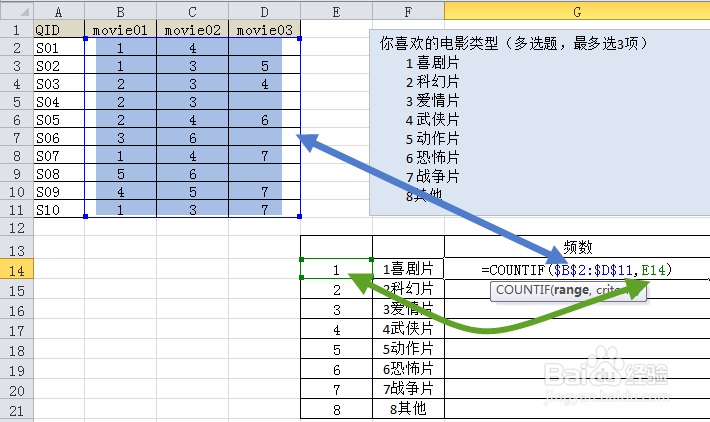Viewport: 710px width, 422px height.
Task: Click movie03 value 7 in S10 row
Action: [x=264, y=210]
